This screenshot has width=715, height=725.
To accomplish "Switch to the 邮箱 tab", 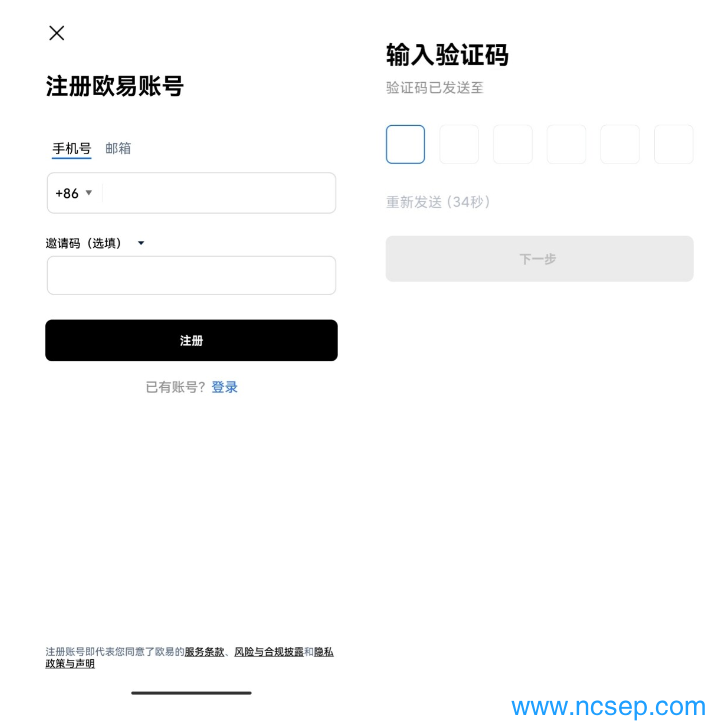I will click(118, 148).
